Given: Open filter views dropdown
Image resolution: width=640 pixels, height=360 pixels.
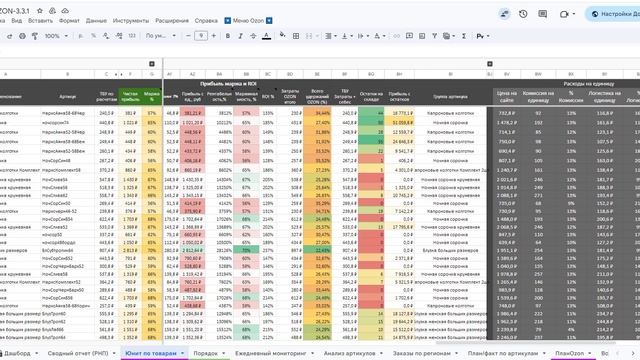Looking at the screenshot, I should tap(449, 36).
